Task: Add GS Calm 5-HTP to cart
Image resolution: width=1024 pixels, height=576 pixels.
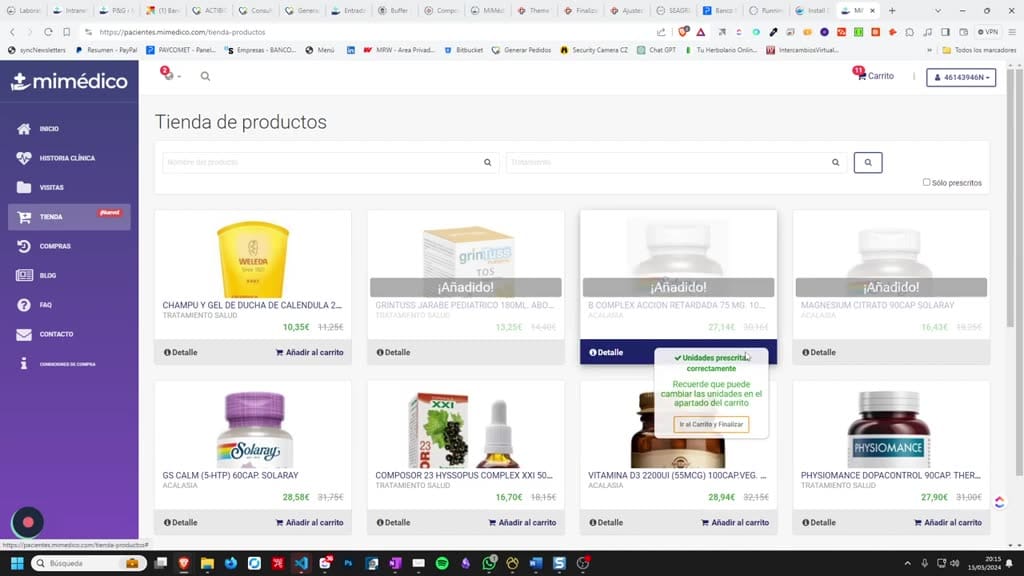Action: pyautogui.click(x=310, y=522)
